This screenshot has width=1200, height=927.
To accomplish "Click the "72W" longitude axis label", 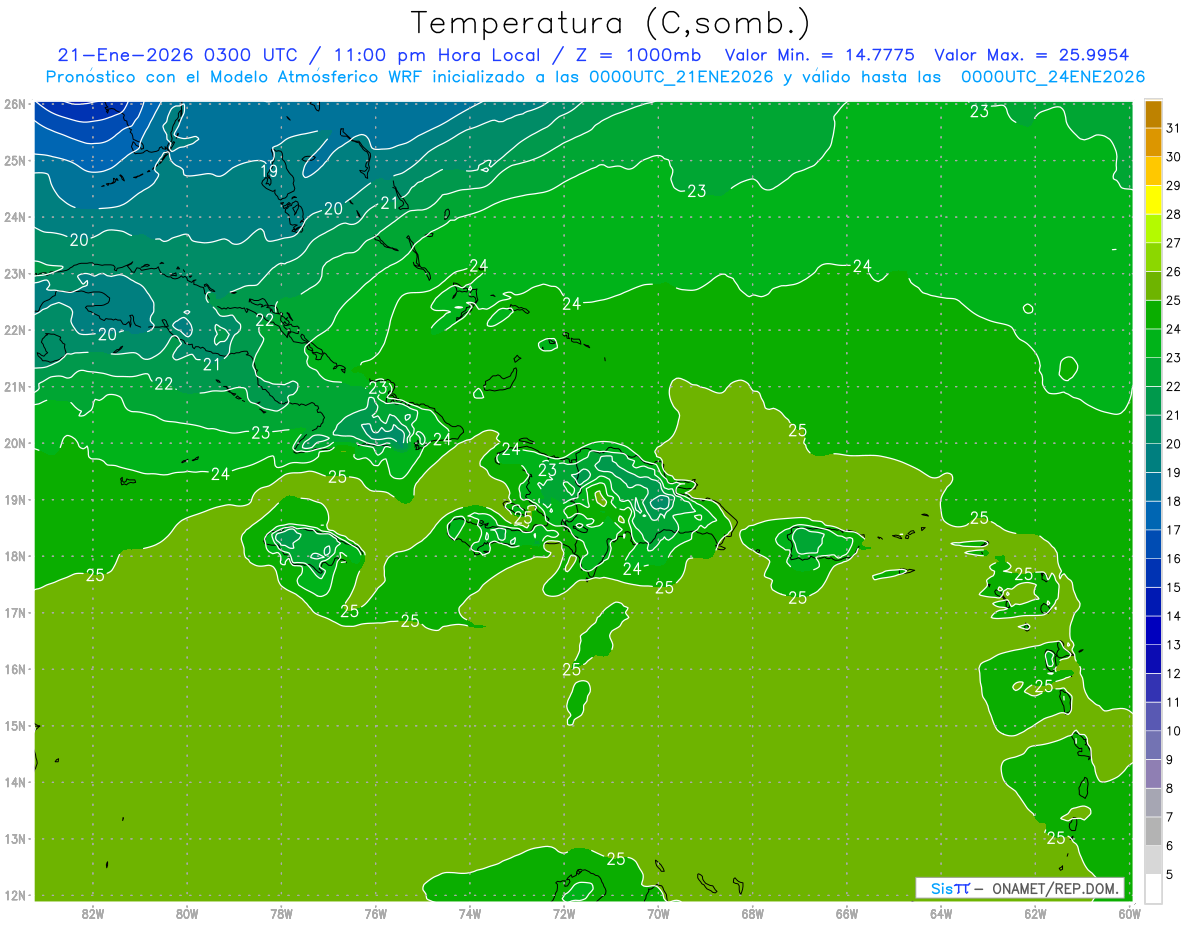I will [564, 913].
